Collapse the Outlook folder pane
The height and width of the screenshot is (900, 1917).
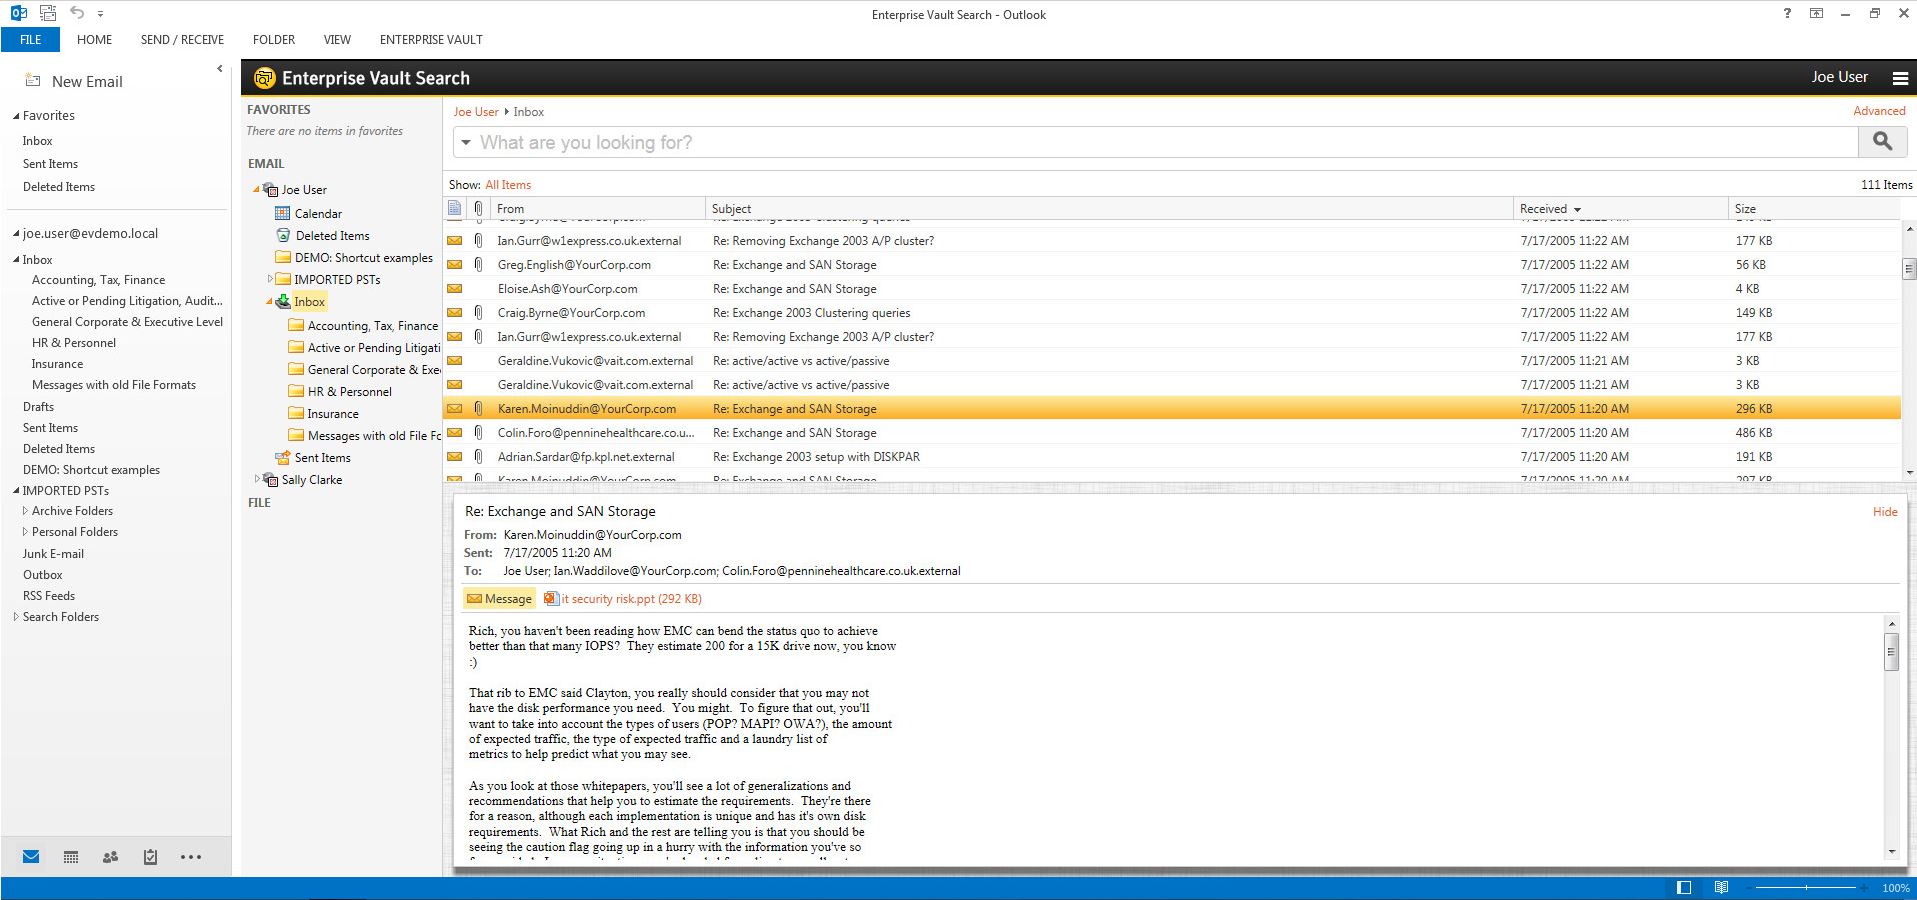(219, 69)
